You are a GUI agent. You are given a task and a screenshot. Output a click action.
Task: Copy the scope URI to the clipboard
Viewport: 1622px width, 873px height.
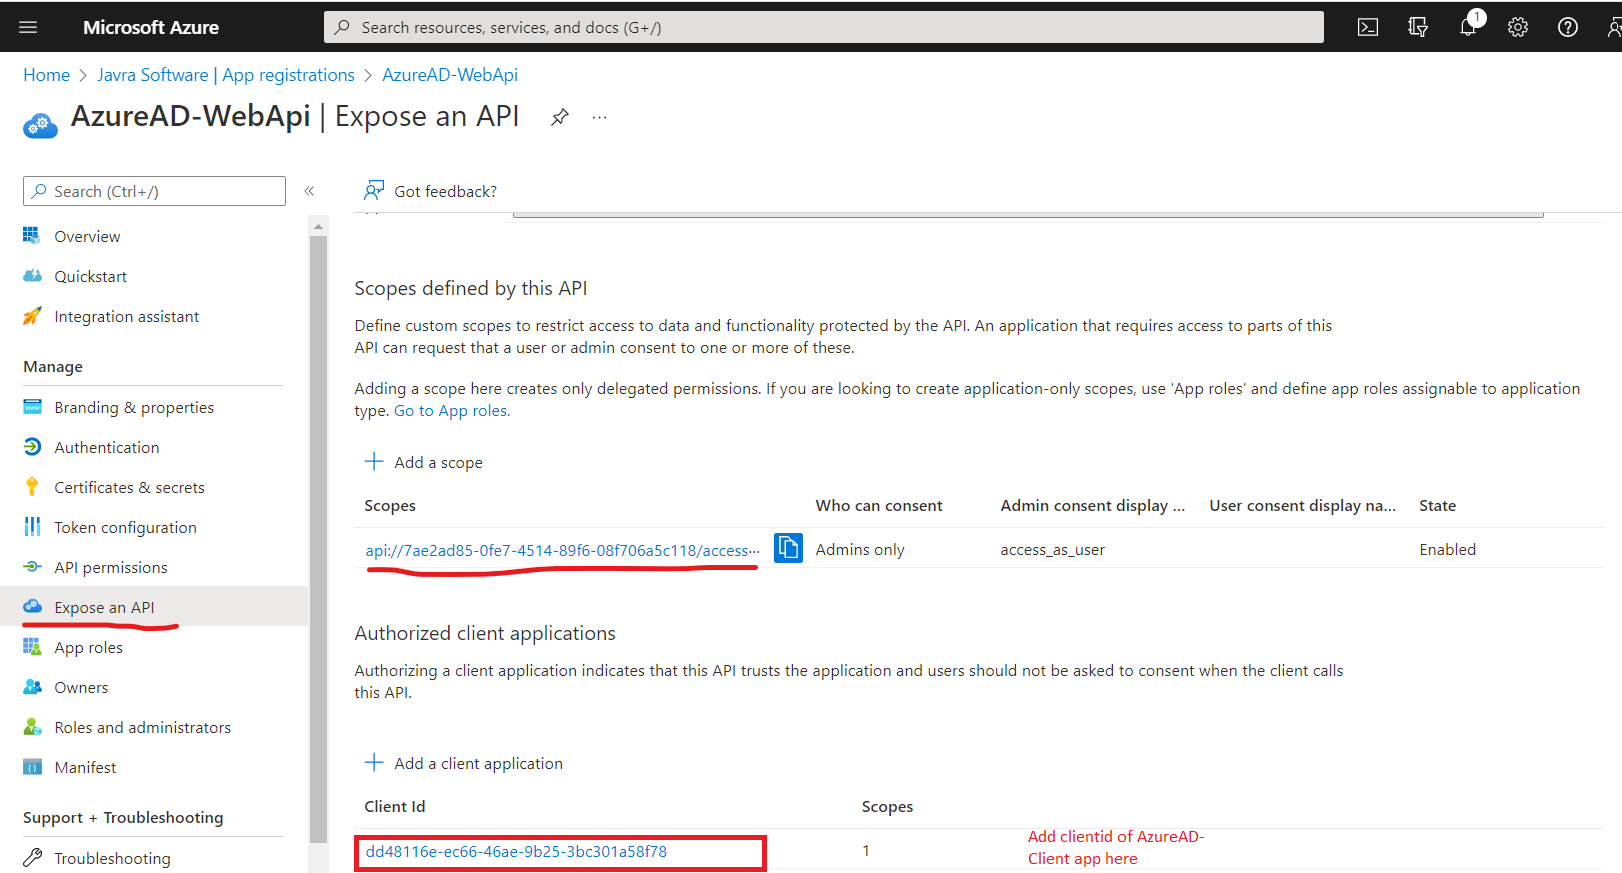[x=788, y=548]
